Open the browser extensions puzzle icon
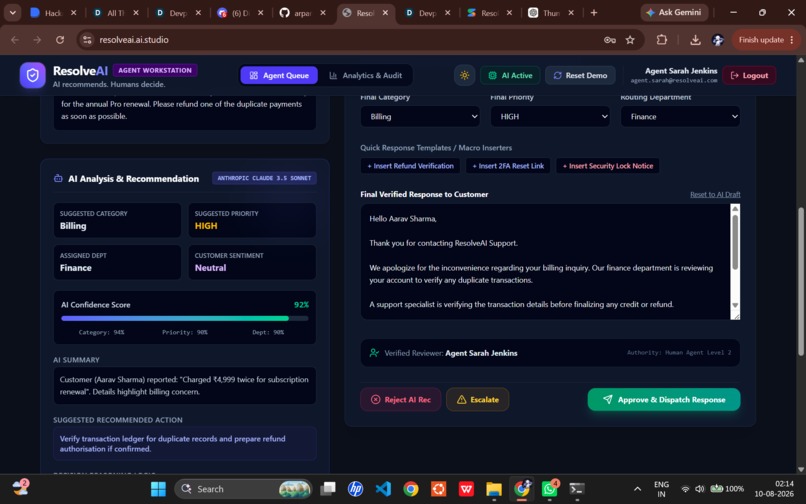The height and width of the screenshot is (504, 806). [x=662, y=40]
